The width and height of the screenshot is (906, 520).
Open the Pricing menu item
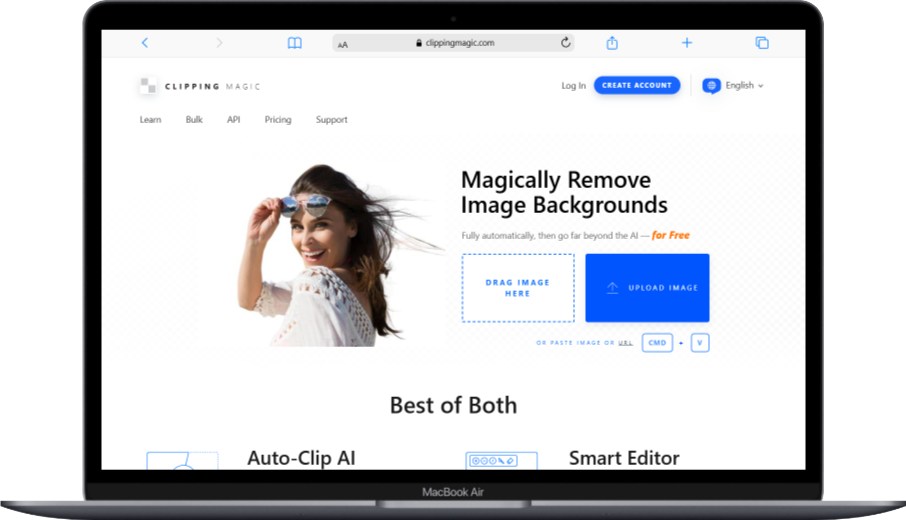click(x=278, y=120)
